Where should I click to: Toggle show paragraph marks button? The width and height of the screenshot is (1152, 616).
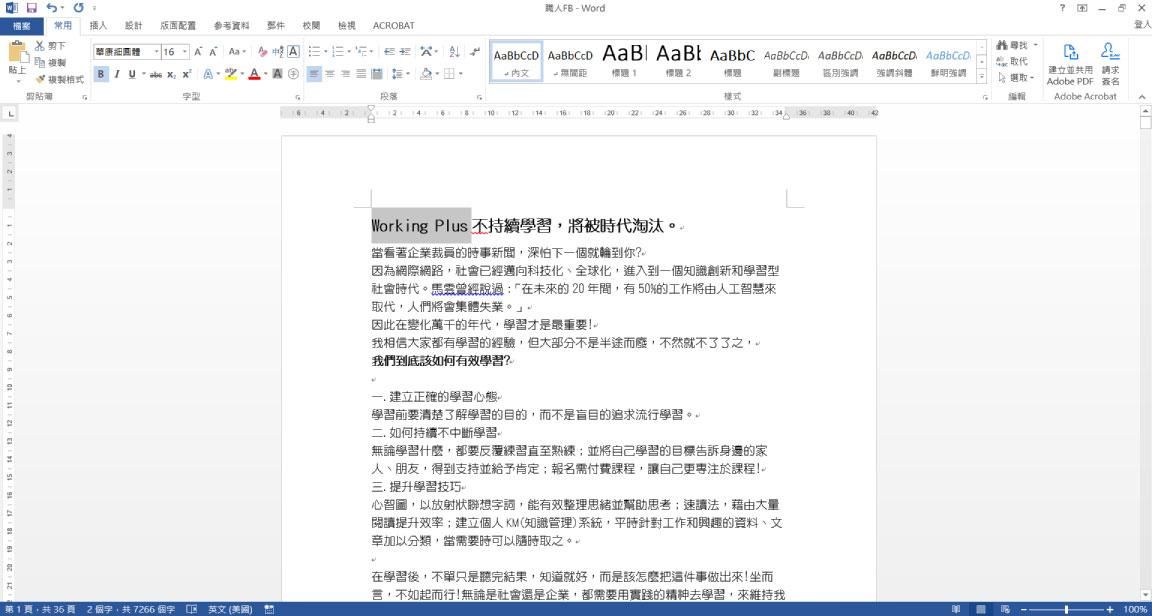pyautogui.click(x=475, y=51)
